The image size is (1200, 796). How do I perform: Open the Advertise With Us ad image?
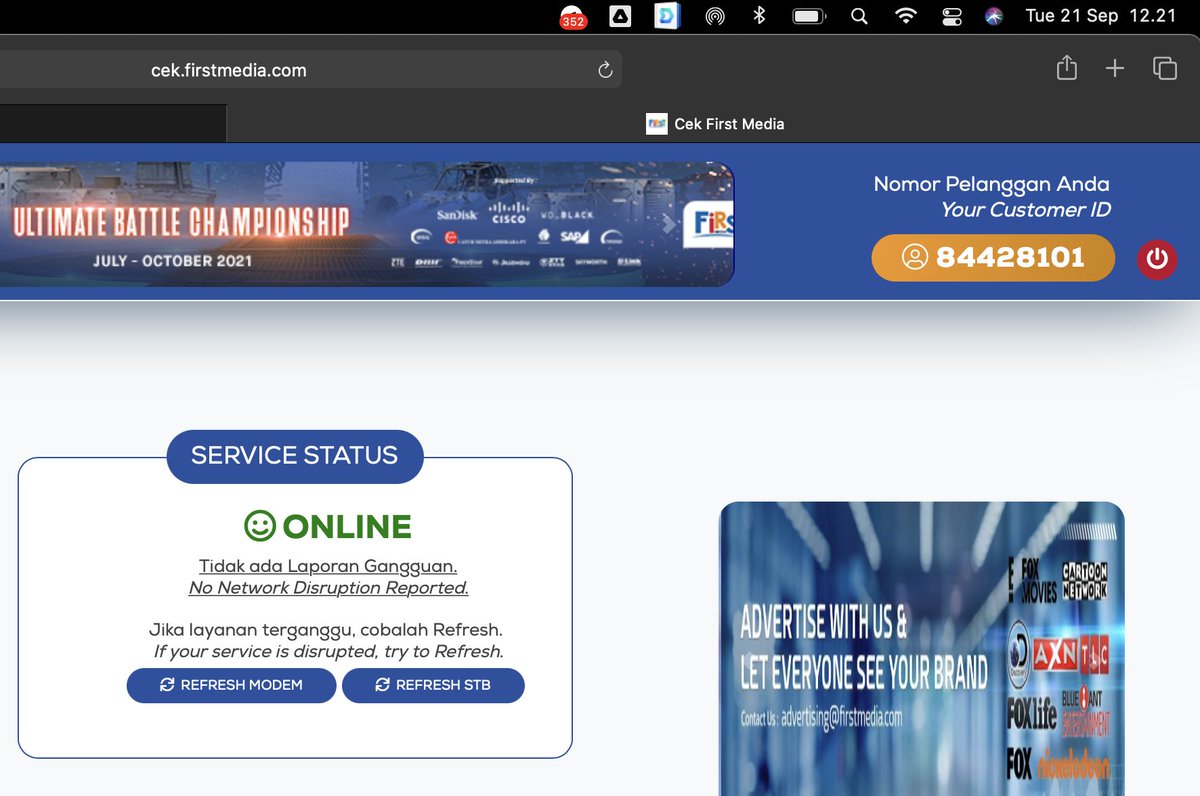point(922,648)
